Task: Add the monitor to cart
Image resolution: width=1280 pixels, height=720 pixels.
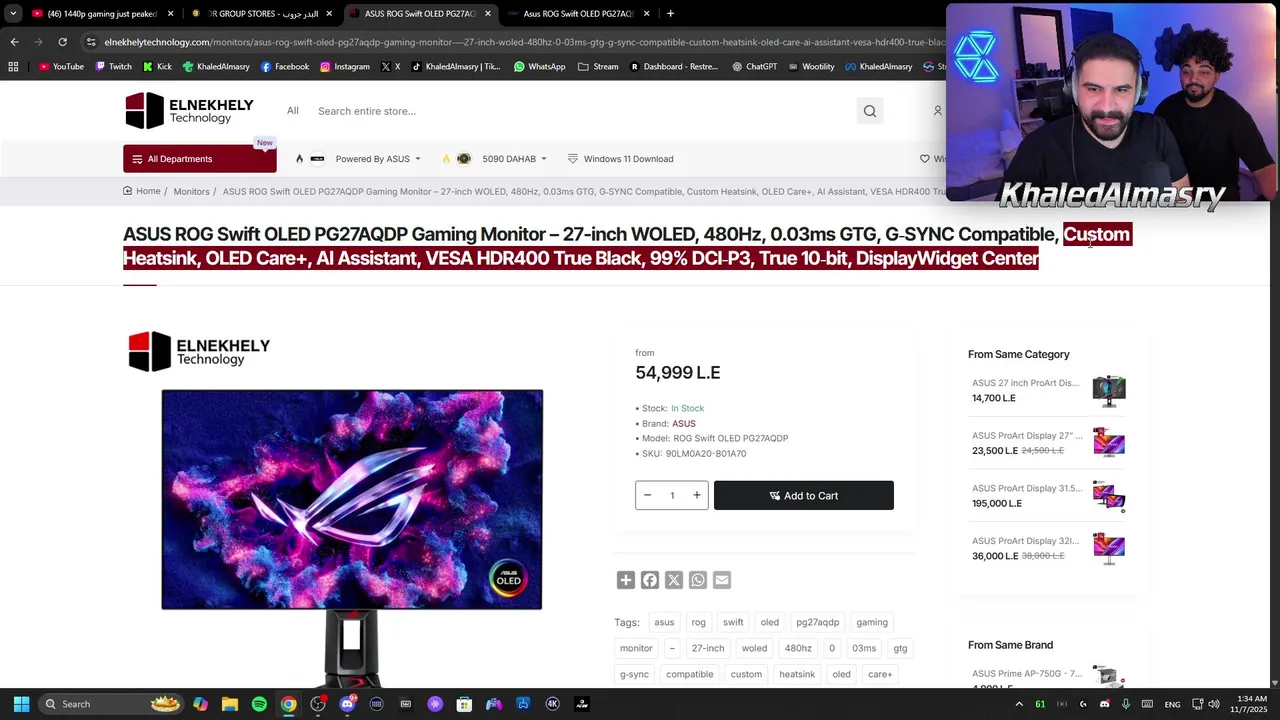Action: click(x=804, y=495)
